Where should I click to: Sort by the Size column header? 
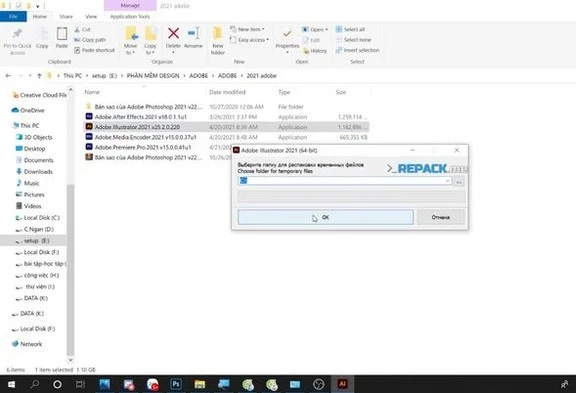coord(341,92)
